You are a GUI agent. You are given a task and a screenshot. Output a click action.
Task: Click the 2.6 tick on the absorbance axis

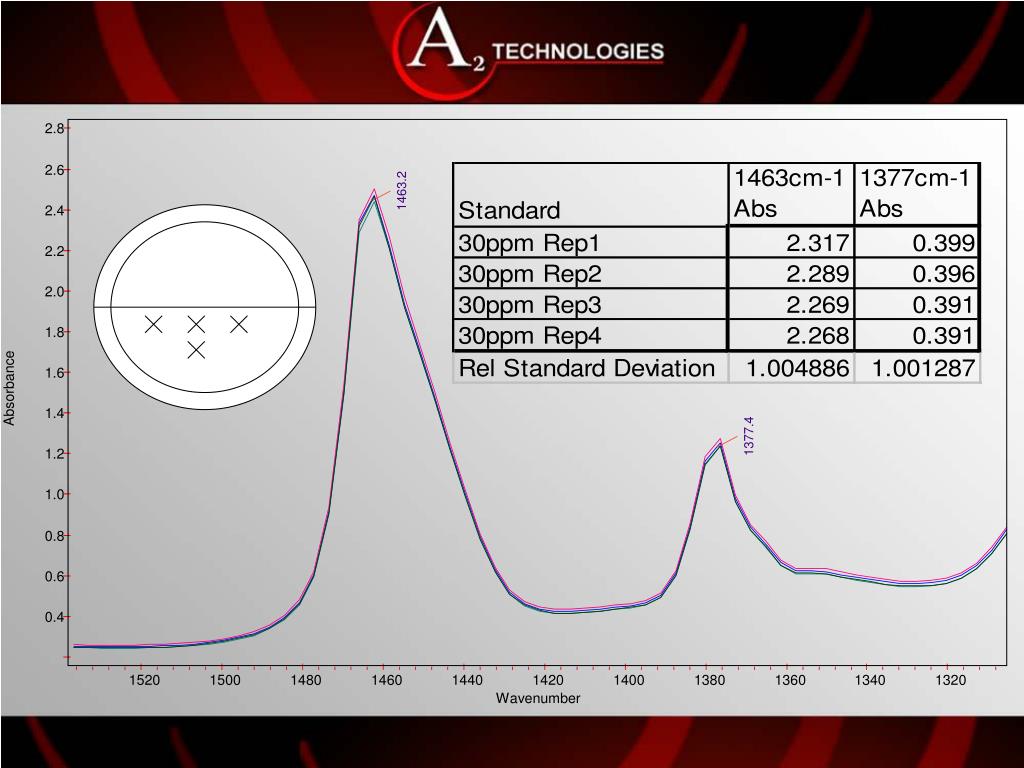(54, 170)
